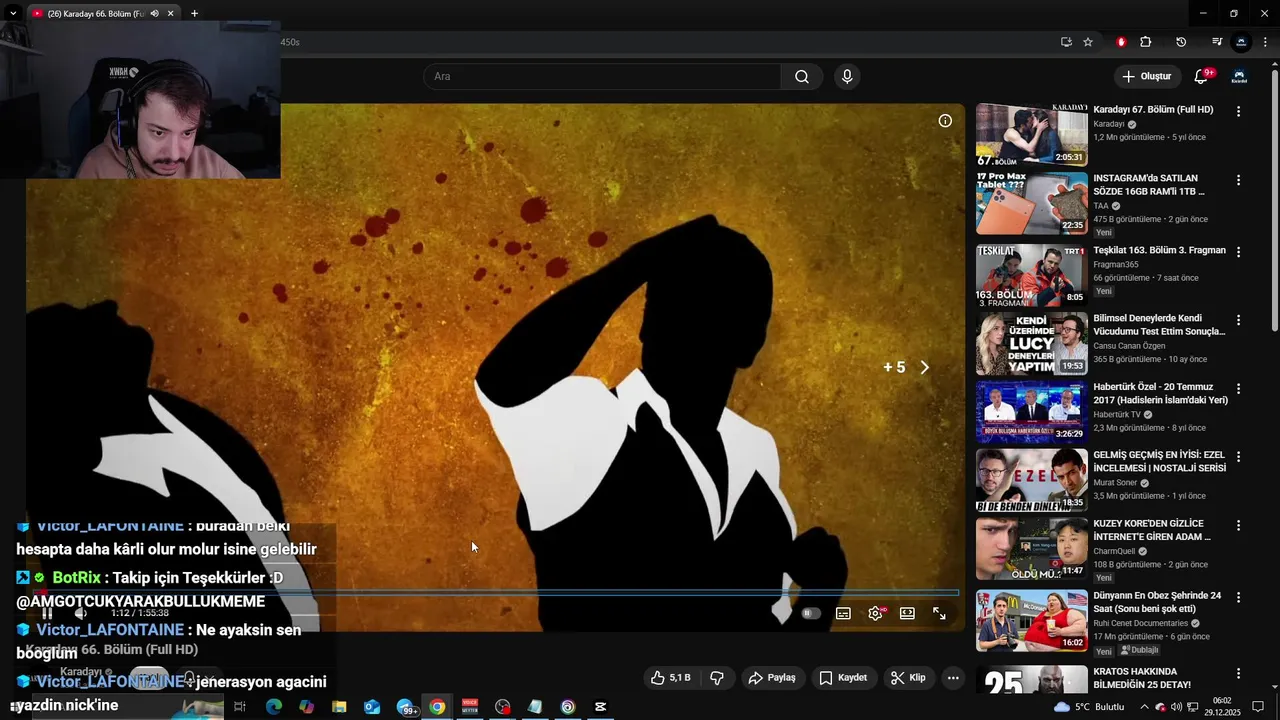Focus the YouTube Ara search field

coord(602,77)
